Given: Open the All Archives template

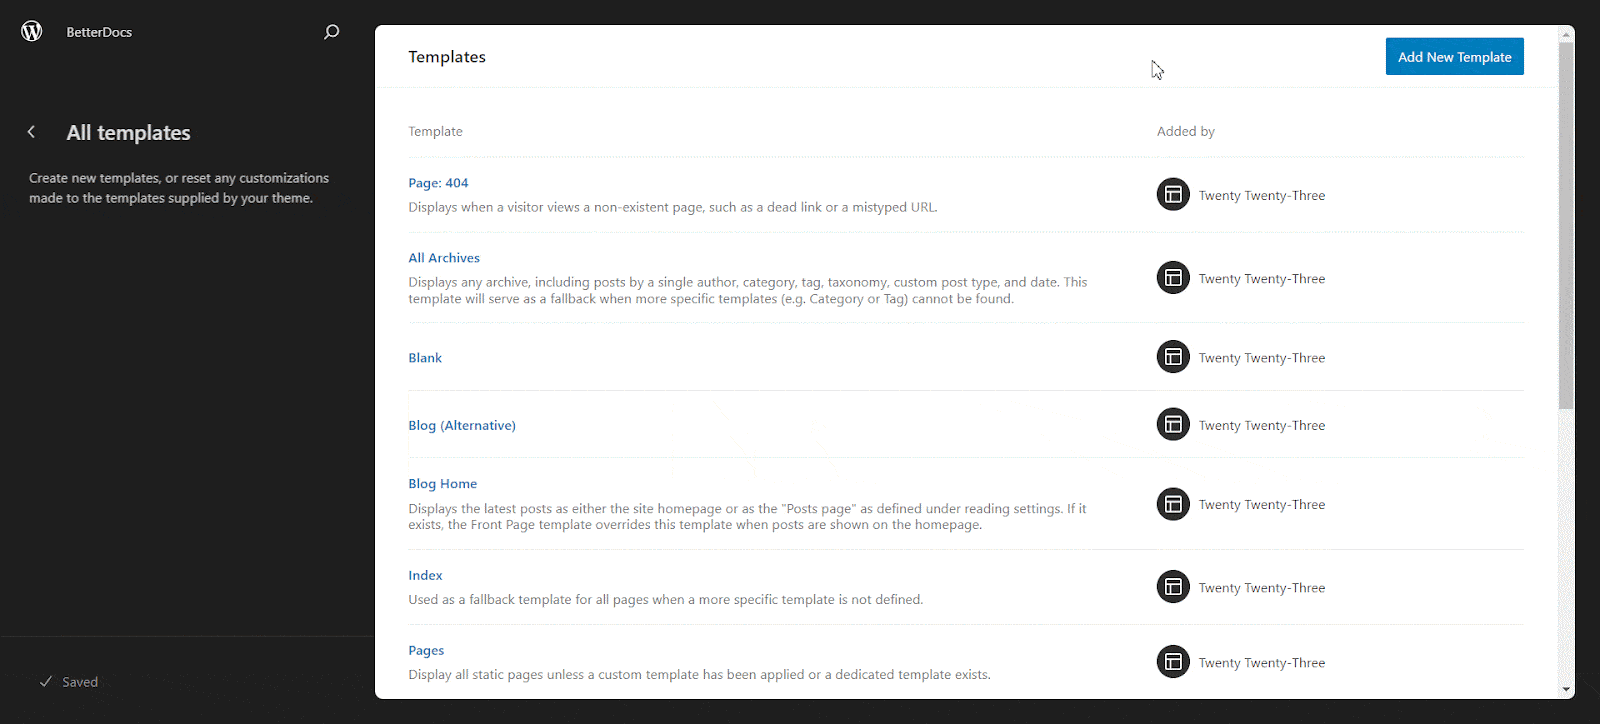Looking at the screenshot, I should (443, 257).
